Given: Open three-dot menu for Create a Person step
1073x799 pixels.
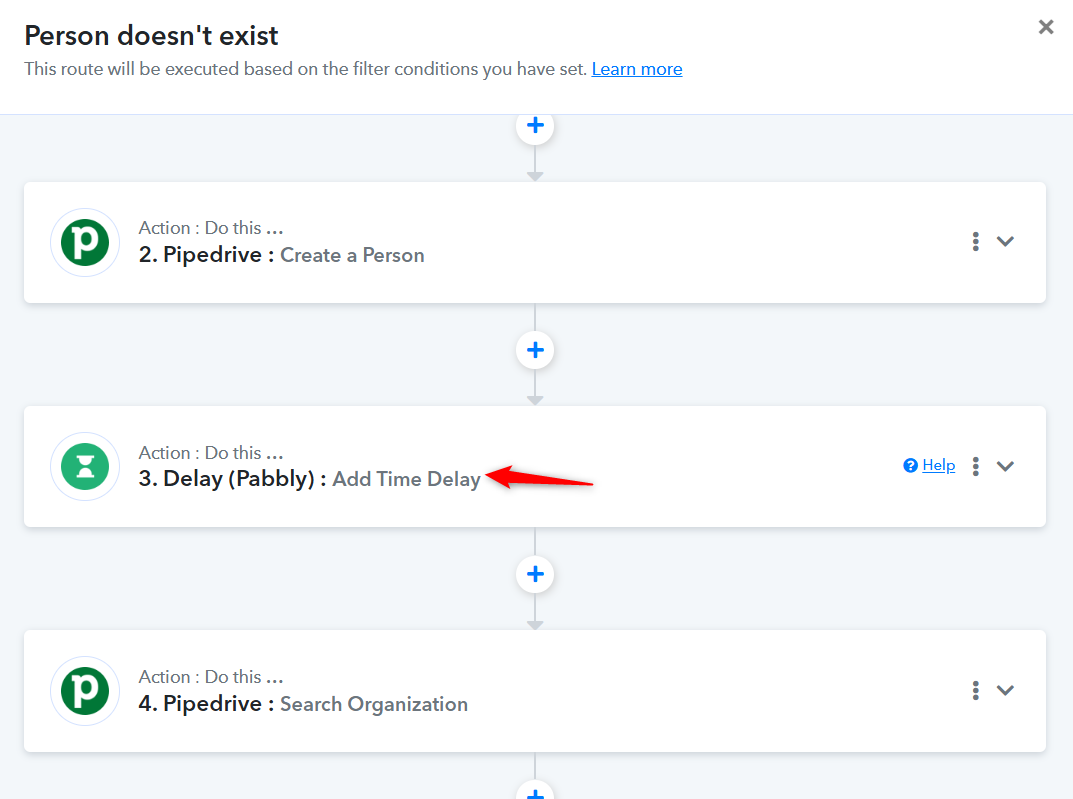Looking at the screenshot, I should (x=976, y=241).
